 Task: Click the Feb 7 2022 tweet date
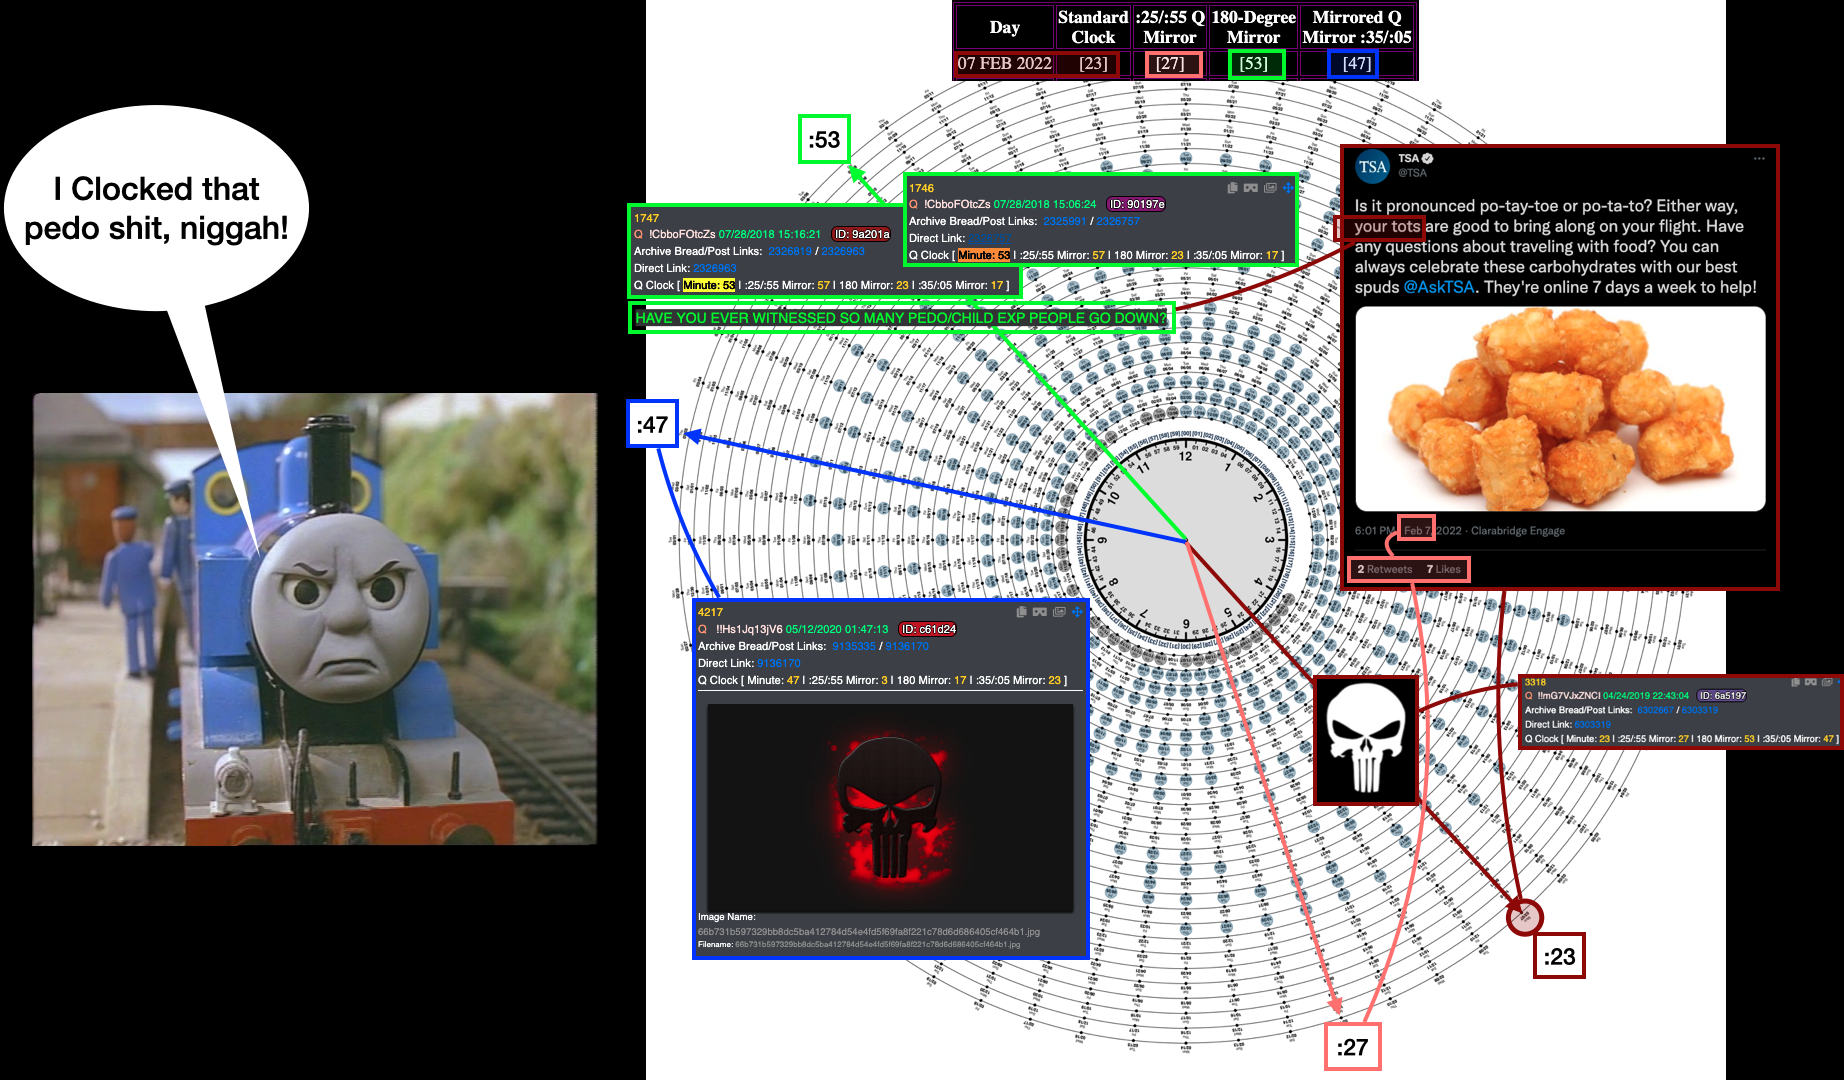tap(1433, 531)
